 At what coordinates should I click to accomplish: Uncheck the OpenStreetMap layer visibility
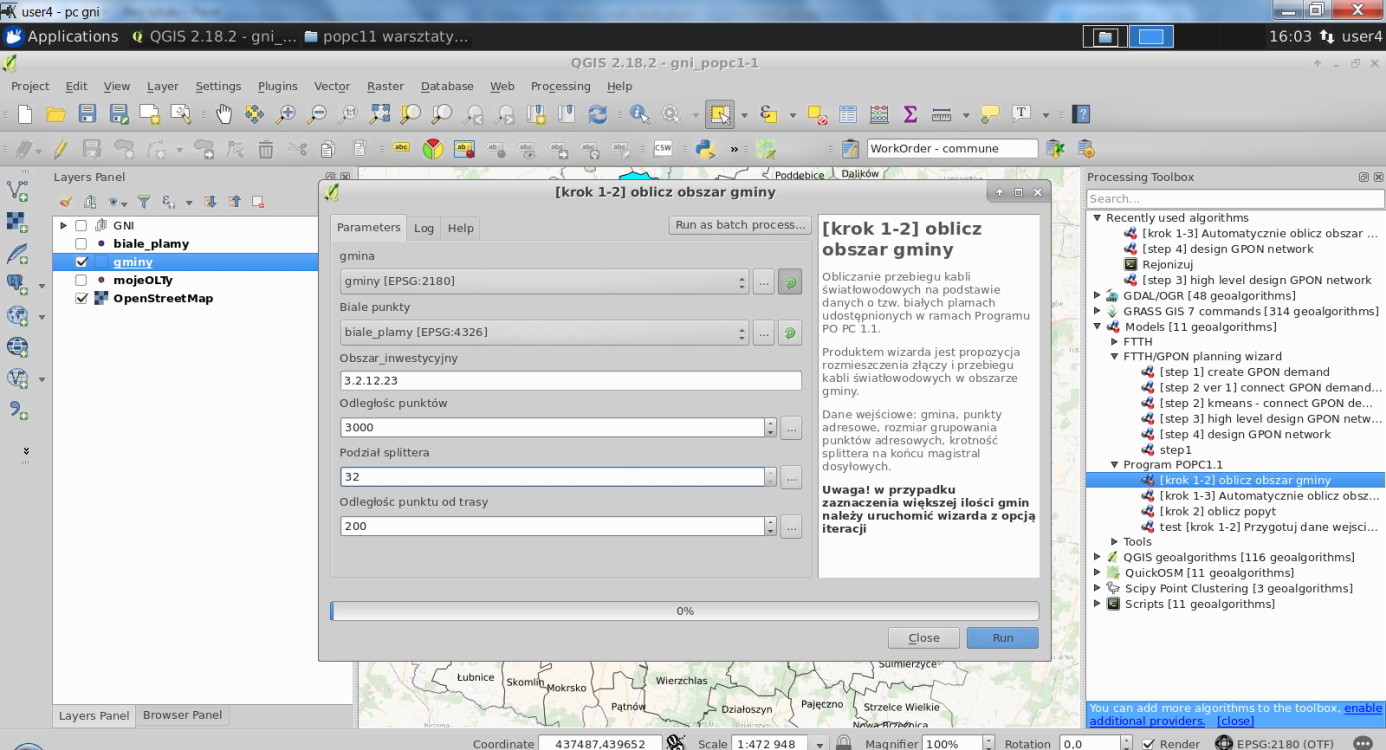81,298
